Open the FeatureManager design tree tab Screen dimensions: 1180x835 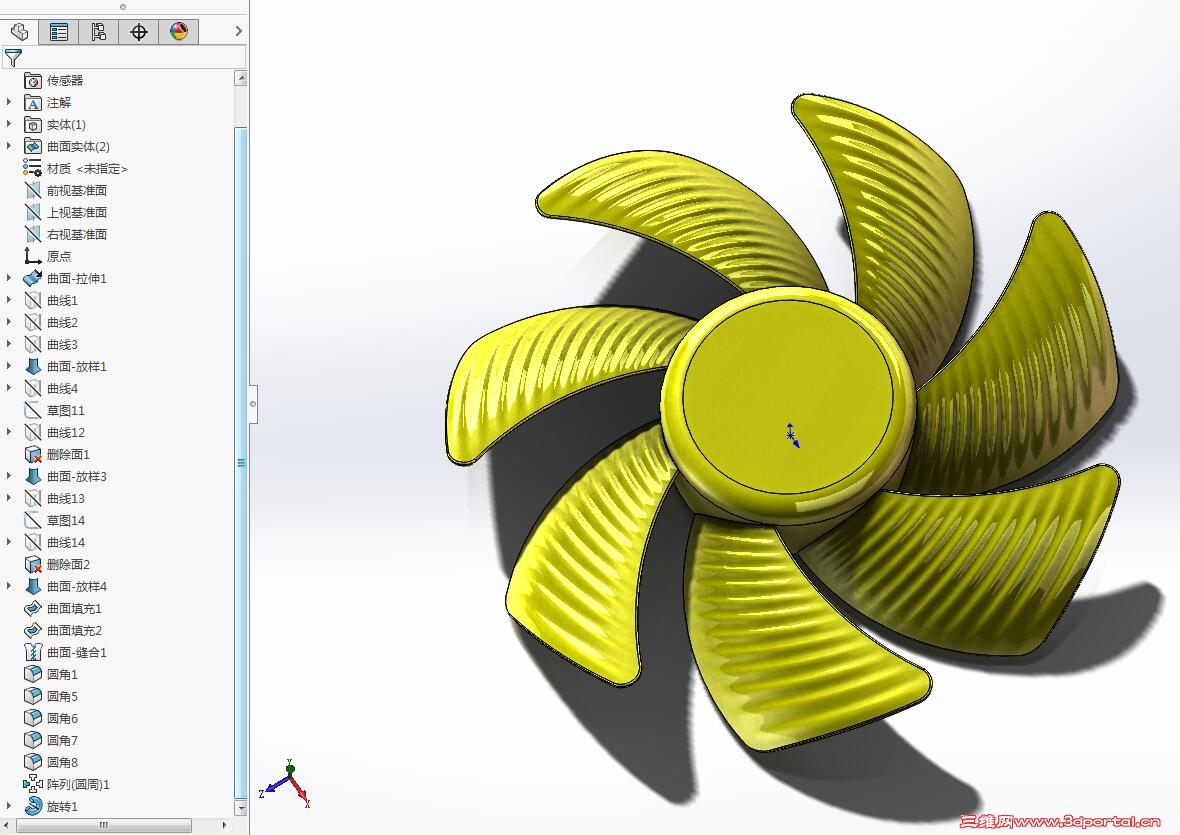(20, 32)
